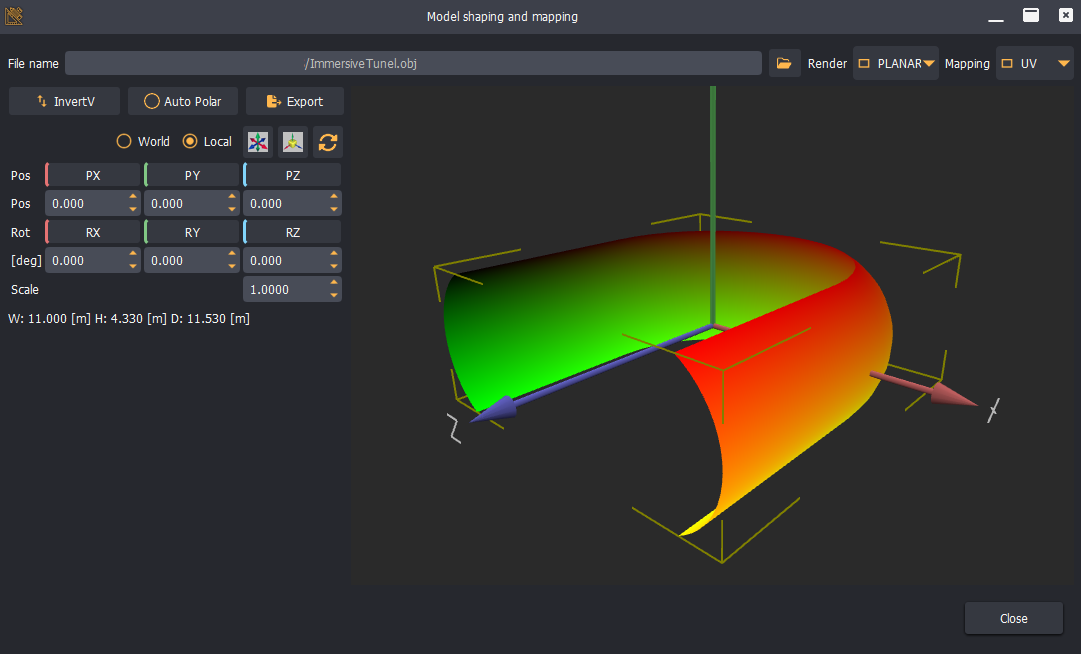Click the orange refresh reset icon
Screen dimensions: 1081x654
point(328,142)
